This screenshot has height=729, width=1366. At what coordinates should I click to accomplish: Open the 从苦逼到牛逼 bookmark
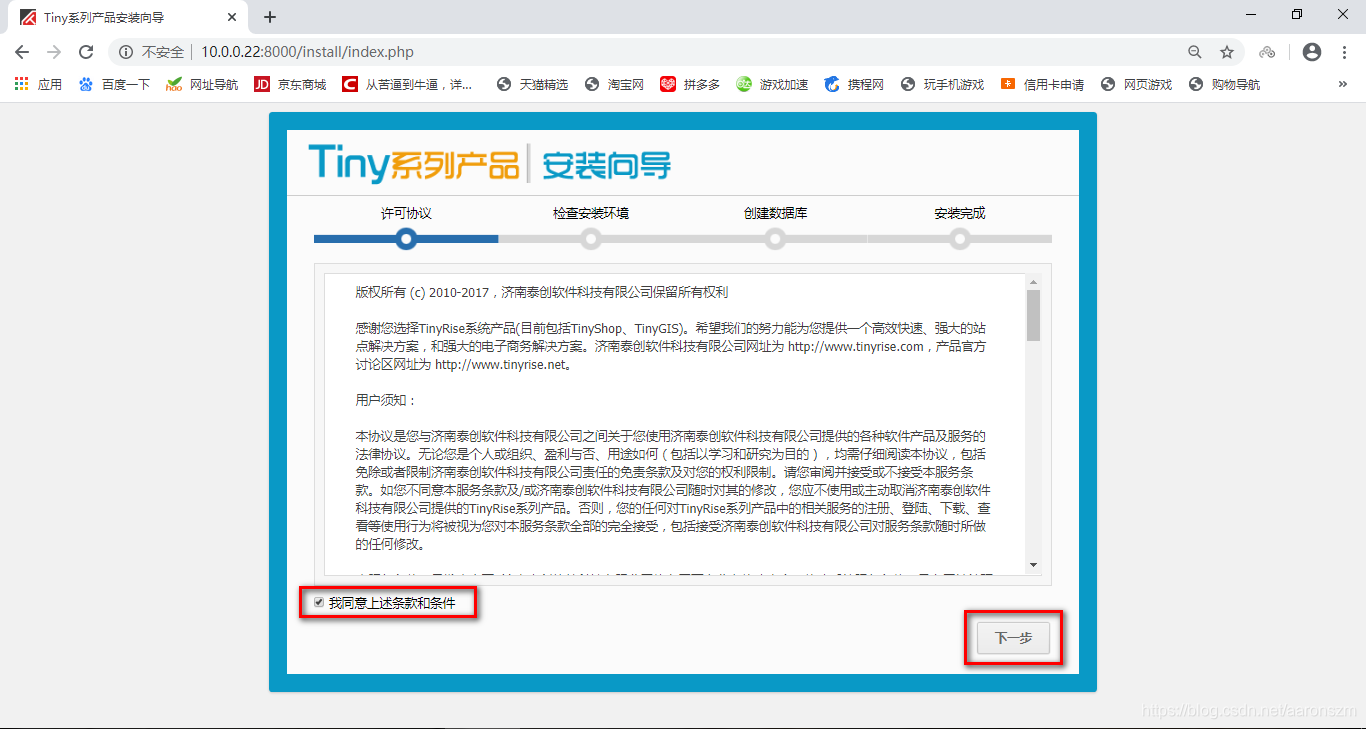point(407,85)
